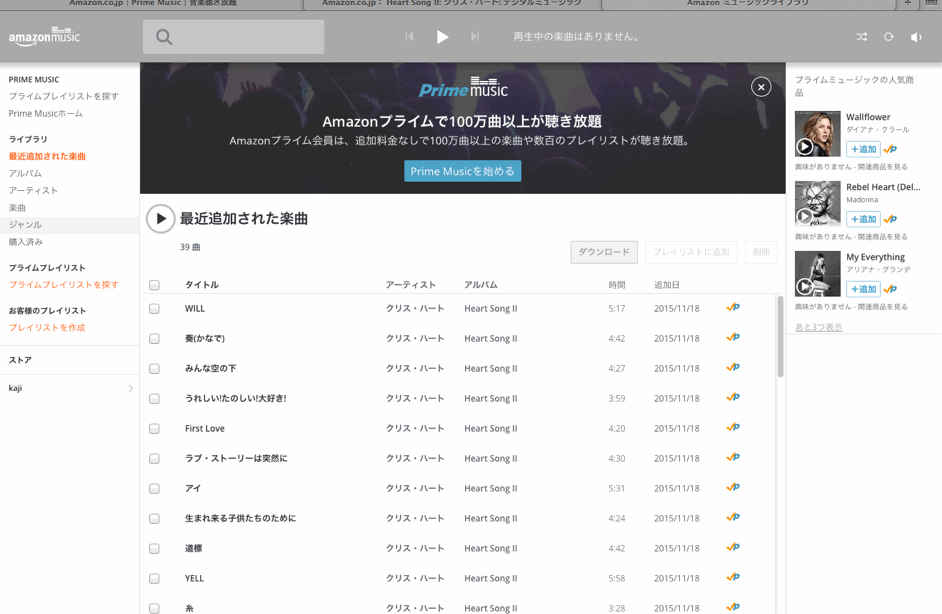Image resolution: width=942 pixels, height=614 pixels.
Task: Add Wallflower with the +追加 button
Action: tap(863, 149)
